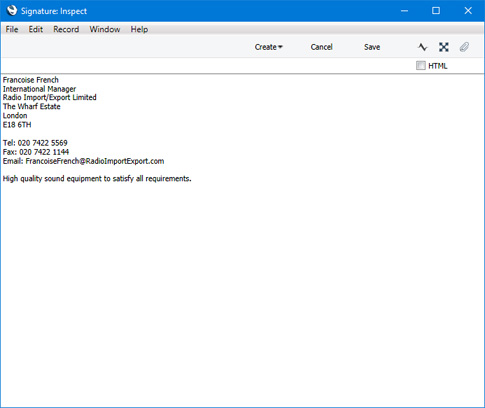This screenshot has width=485, height=408.
Task: Enable the HTML checkbox
Action: tap(421, 66)
